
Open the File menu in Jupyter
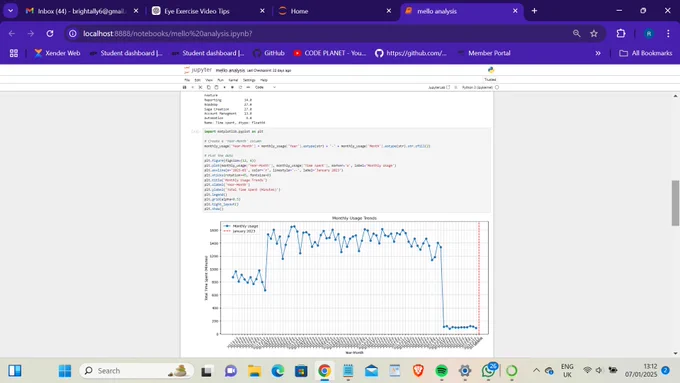(187, 80)
